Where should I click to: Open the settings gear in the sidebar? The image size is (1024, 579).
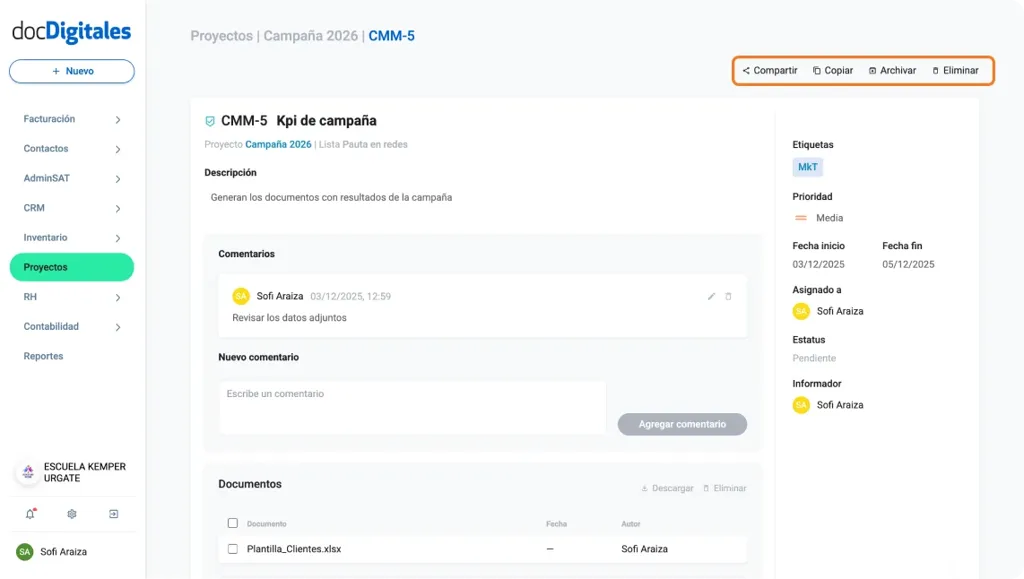point(71,514)
